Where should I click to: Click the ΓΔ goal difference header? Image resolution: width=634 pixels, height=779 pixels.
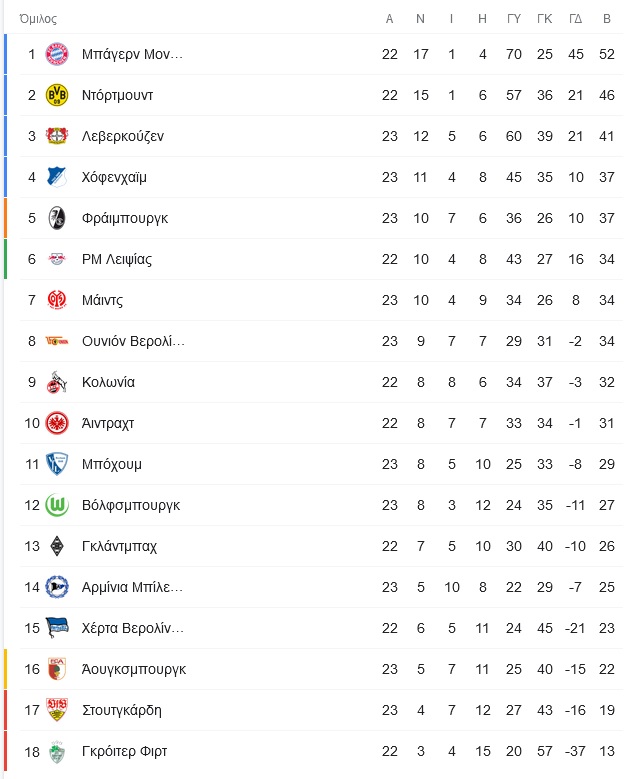tap(575, 19)
